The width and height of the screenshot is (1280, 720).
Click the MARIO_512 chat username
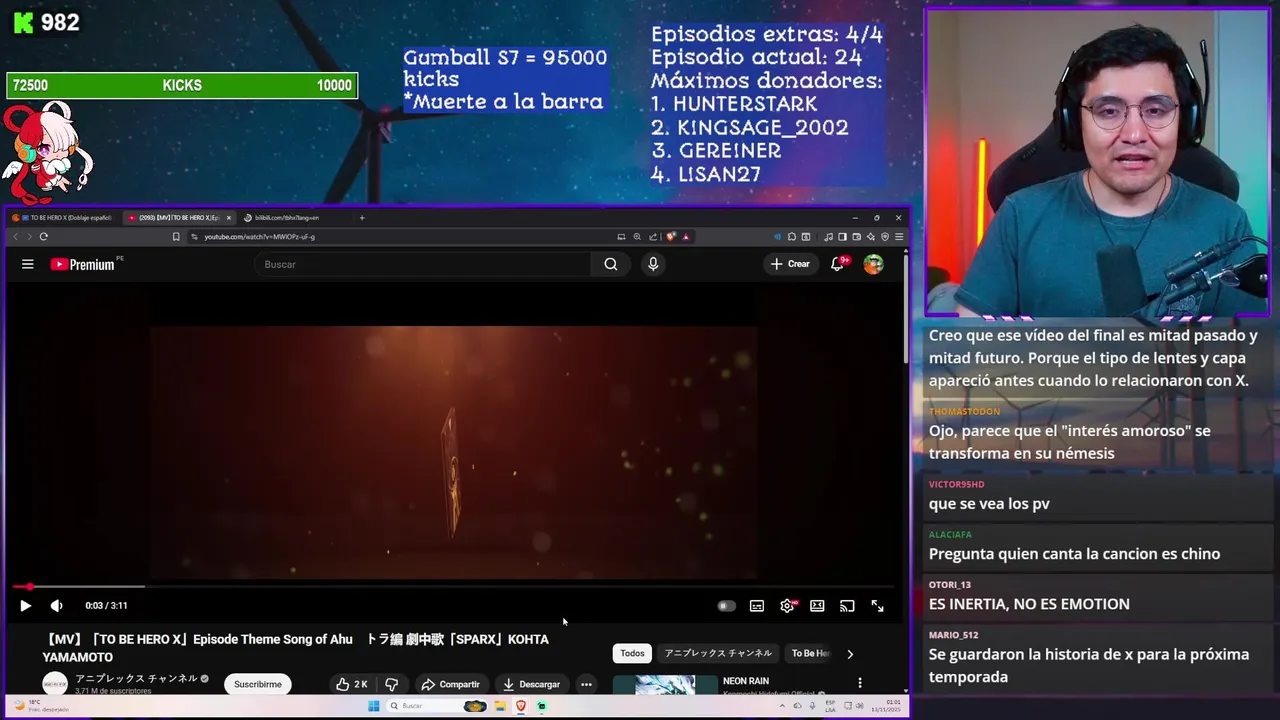tap(953, 635)
